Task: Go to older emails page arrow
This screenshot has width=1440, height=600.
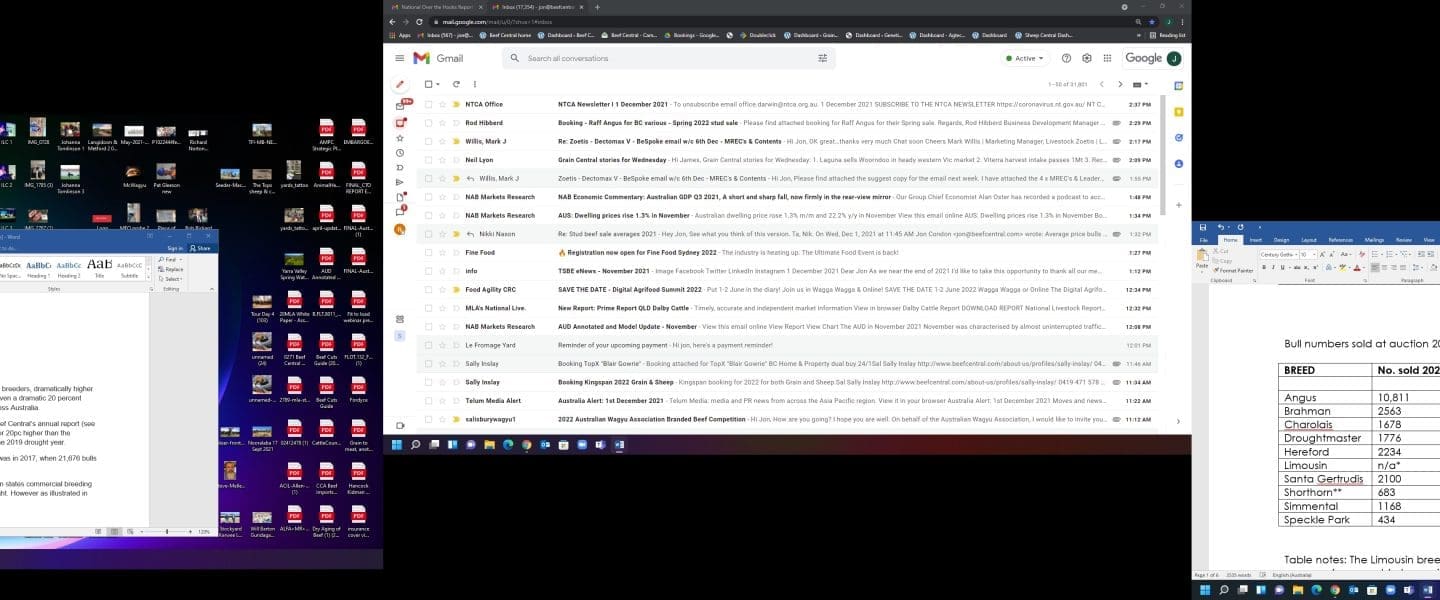Action: coord(1120,84)
